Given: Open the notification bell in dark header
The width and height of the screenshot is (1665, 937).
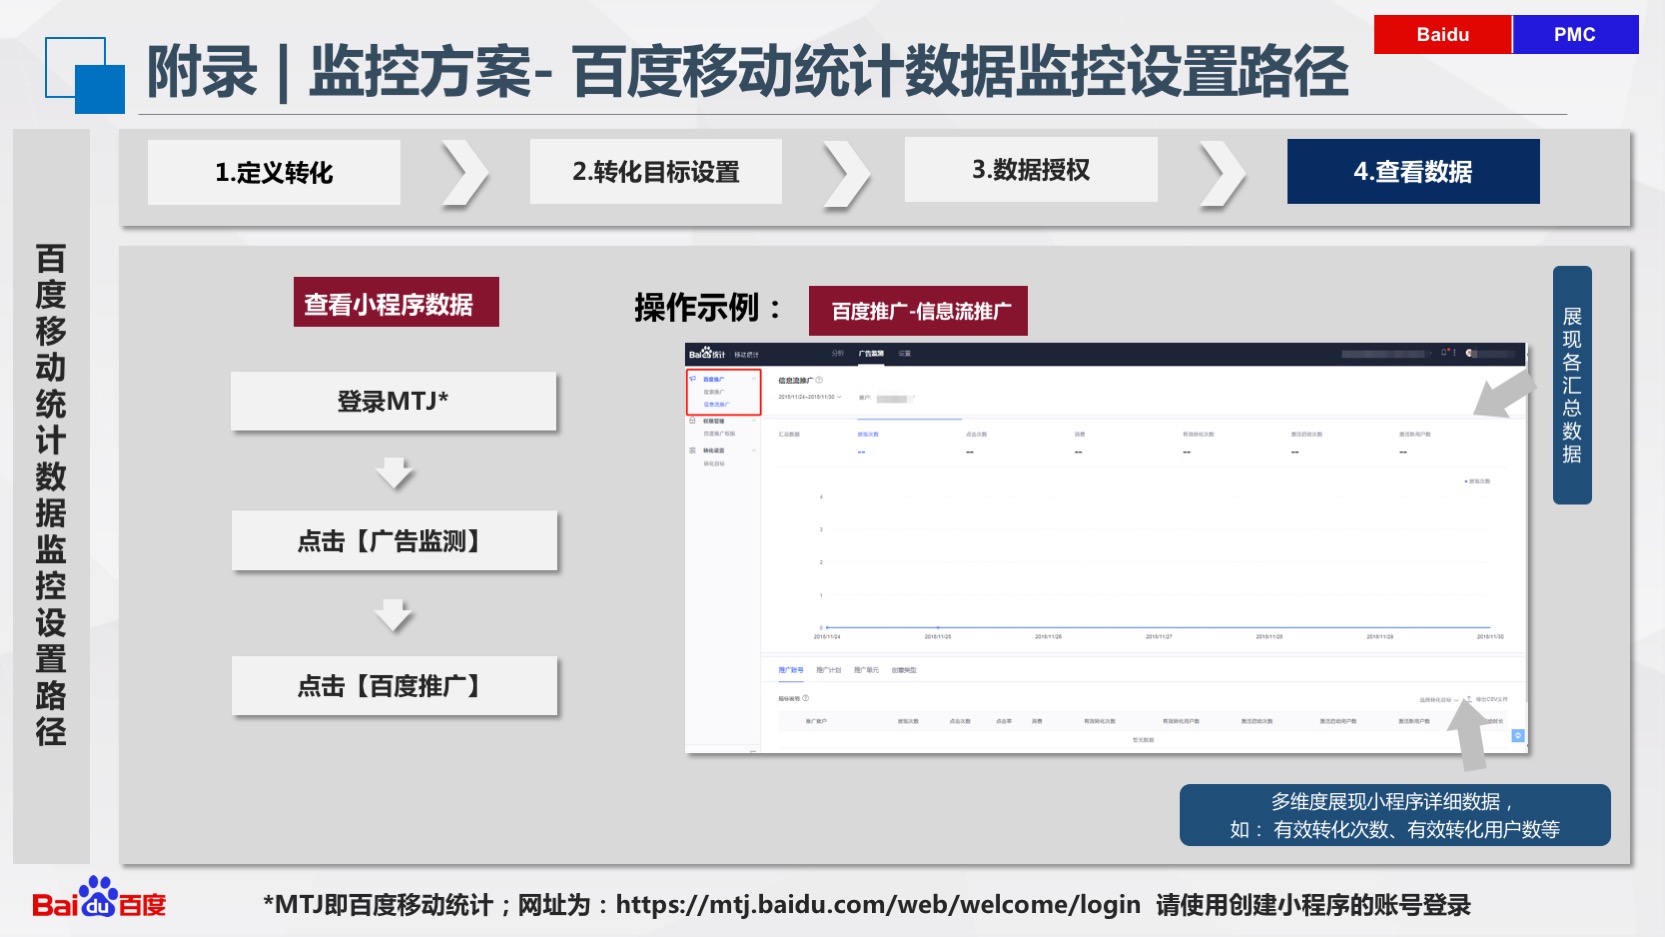Looking at the screenshot, I should coord(1444,352).
